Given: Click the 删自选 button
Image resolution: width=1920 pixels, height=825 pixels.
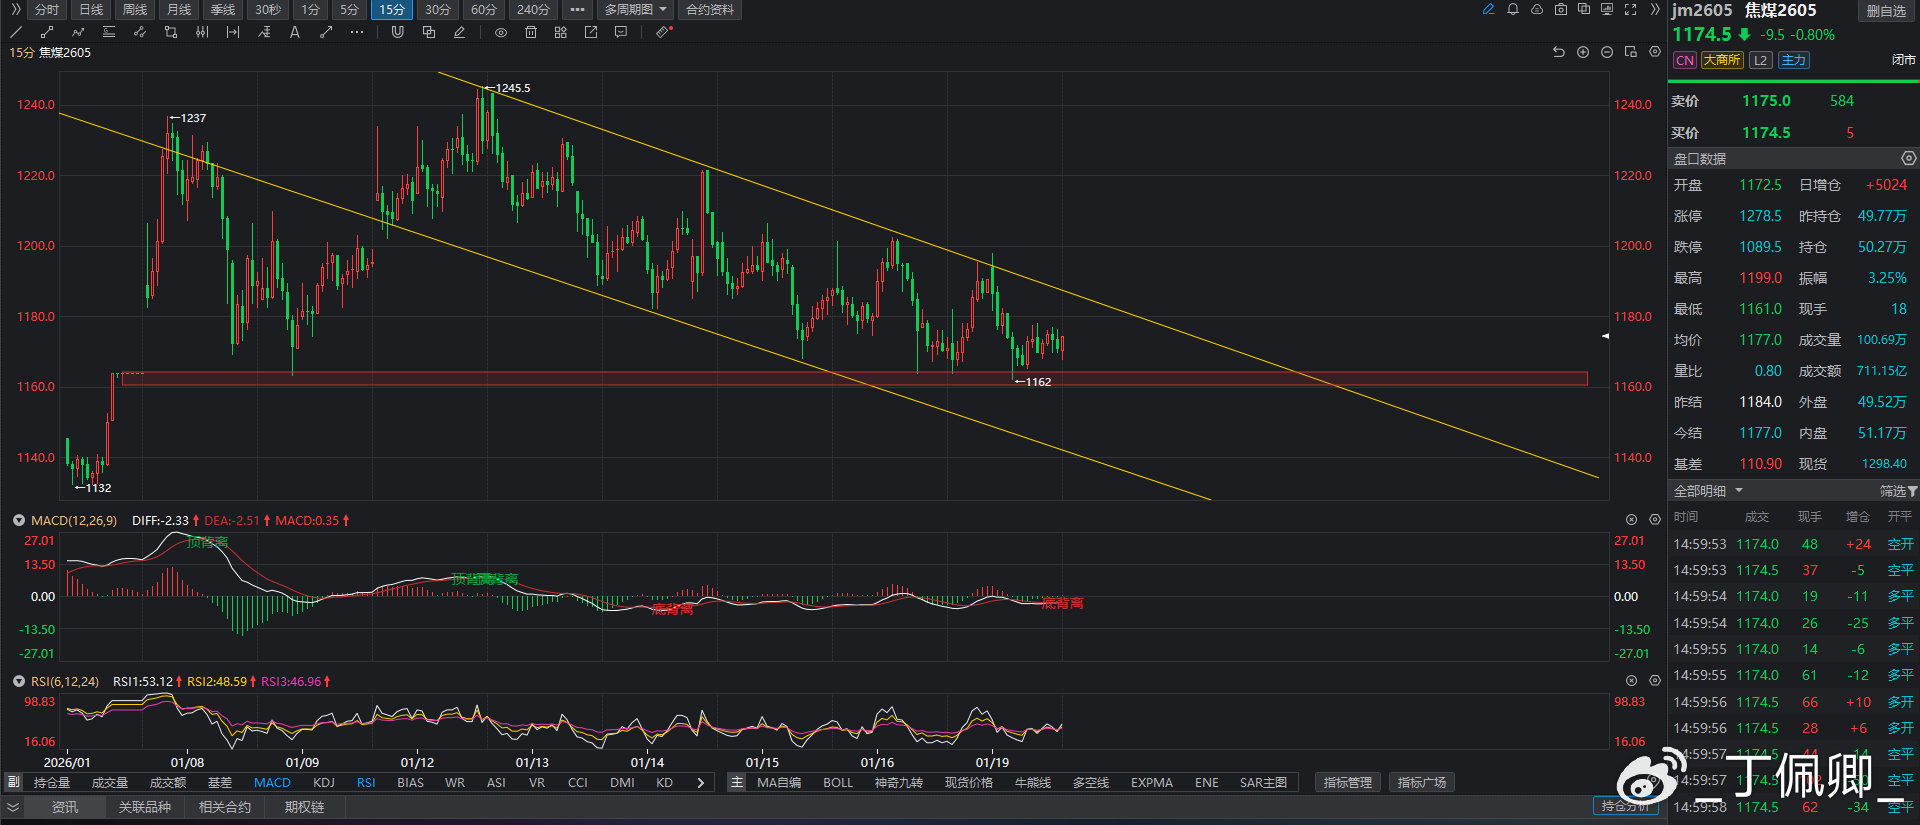Looking at the screenshot, I should coord(1886,11).
